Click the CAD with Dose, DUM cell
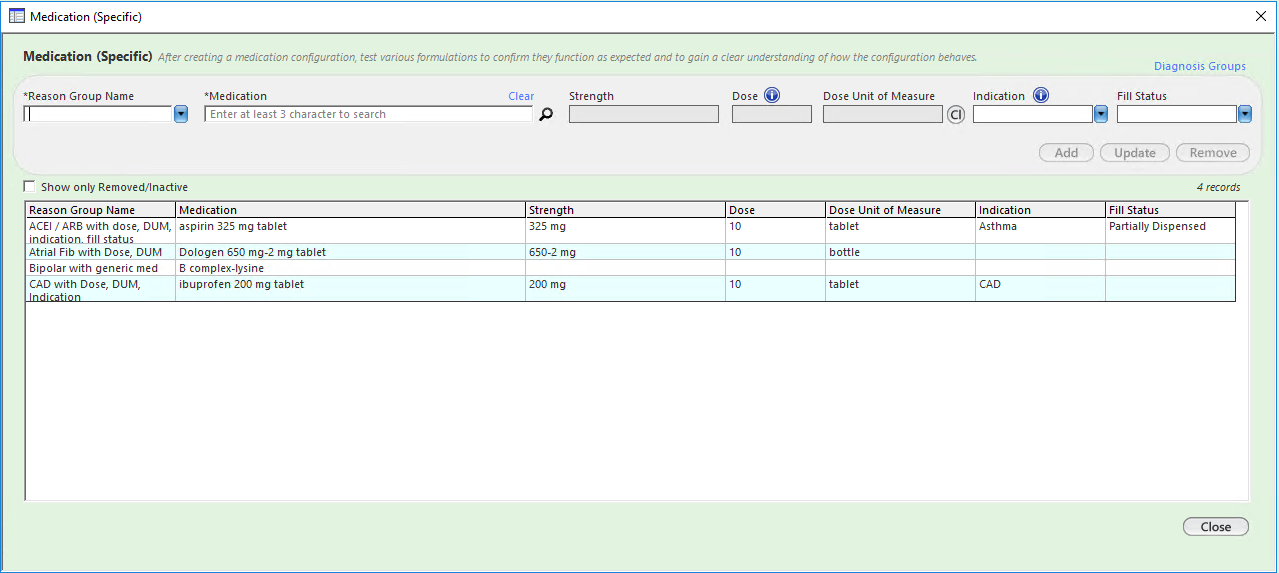The image size is (1279, 573). pos(100,289)
